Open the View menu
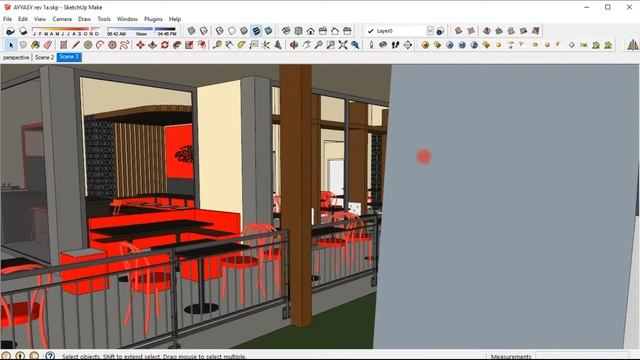The height and width of the screenshot is (360, 640). (40, 19)
